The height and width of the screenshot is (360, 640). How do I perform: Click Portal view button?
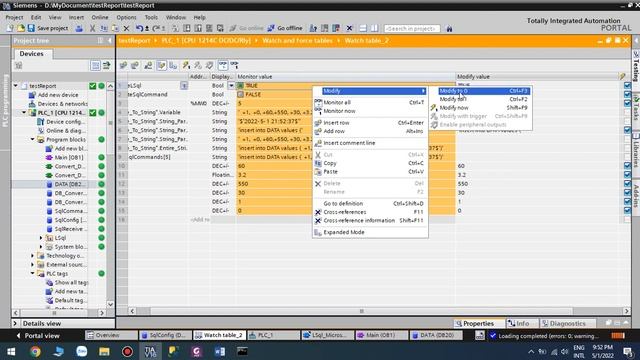point(38,336)
